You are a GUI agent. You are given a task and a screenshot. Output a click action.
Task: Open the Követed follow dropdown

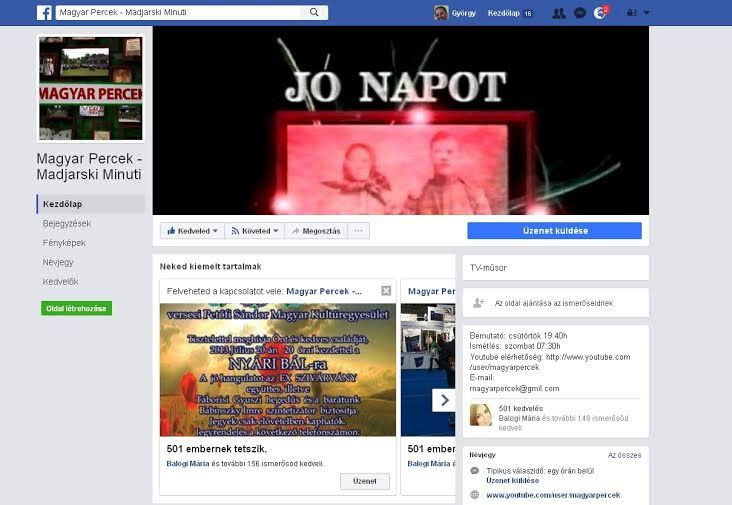tap(254, 231)
